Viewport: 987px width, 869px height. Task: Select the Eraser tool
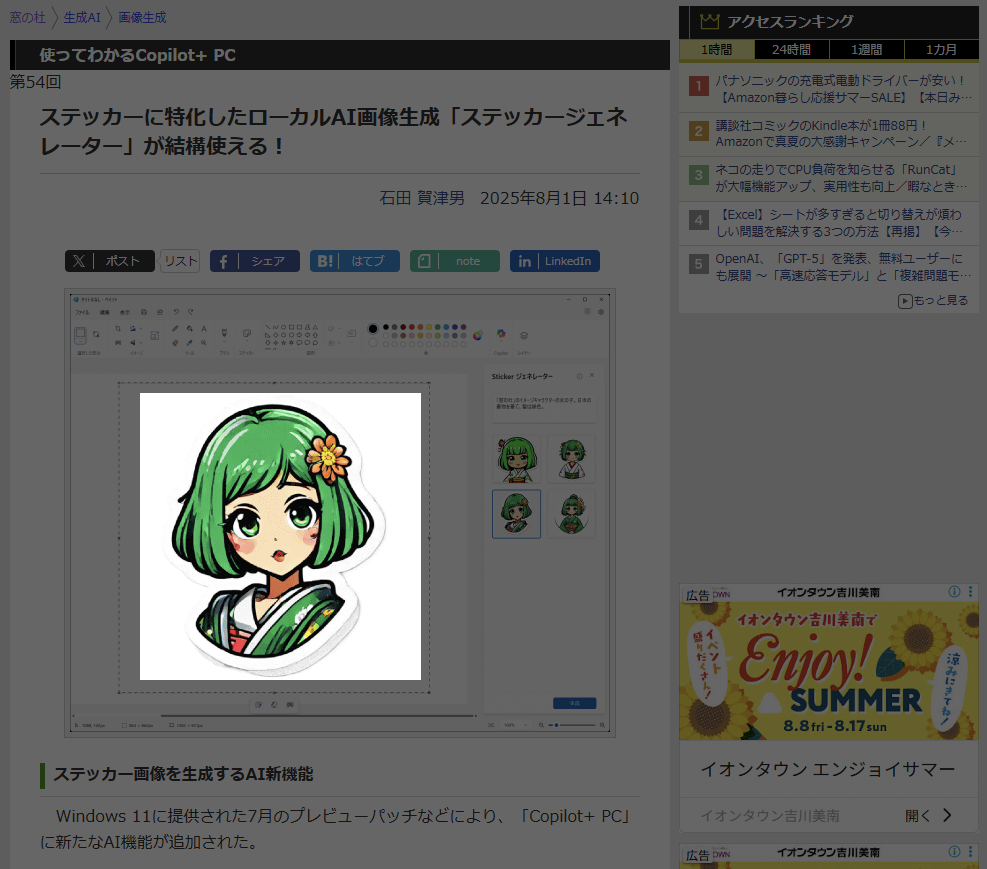[x=175, y=341]
